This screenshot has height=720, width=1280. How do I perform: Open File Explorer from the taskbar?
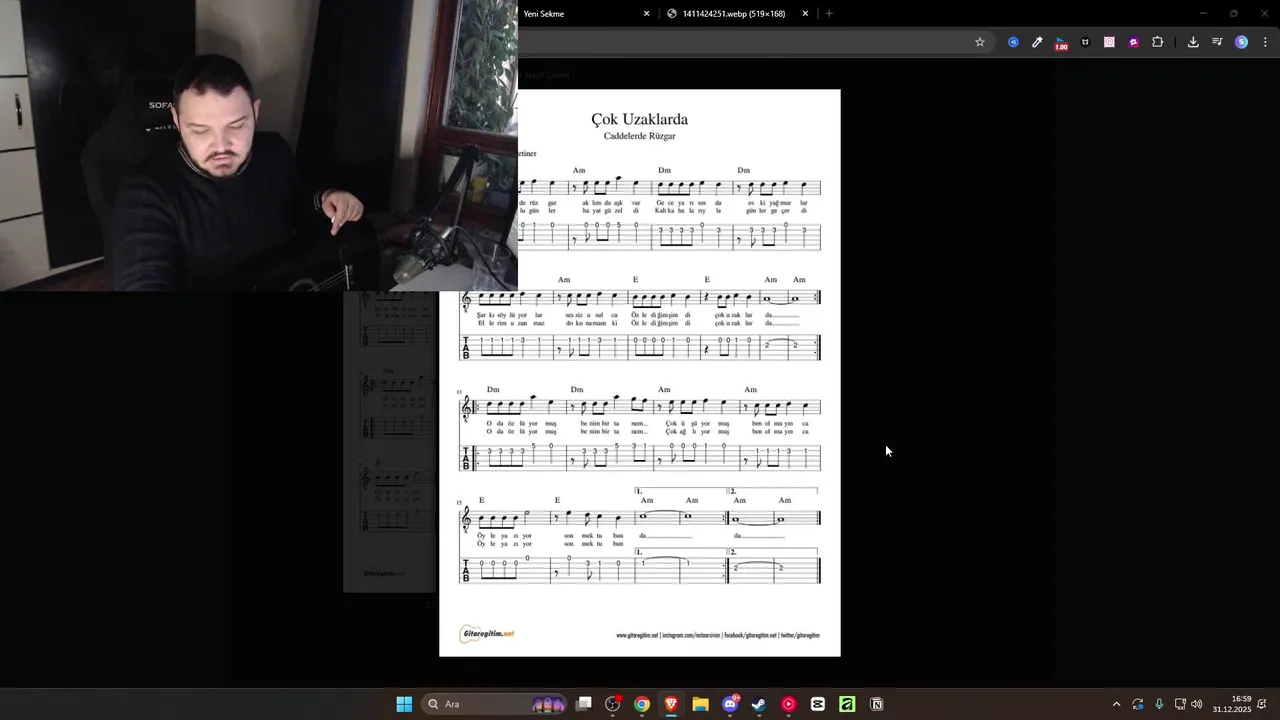click(700, 704)
